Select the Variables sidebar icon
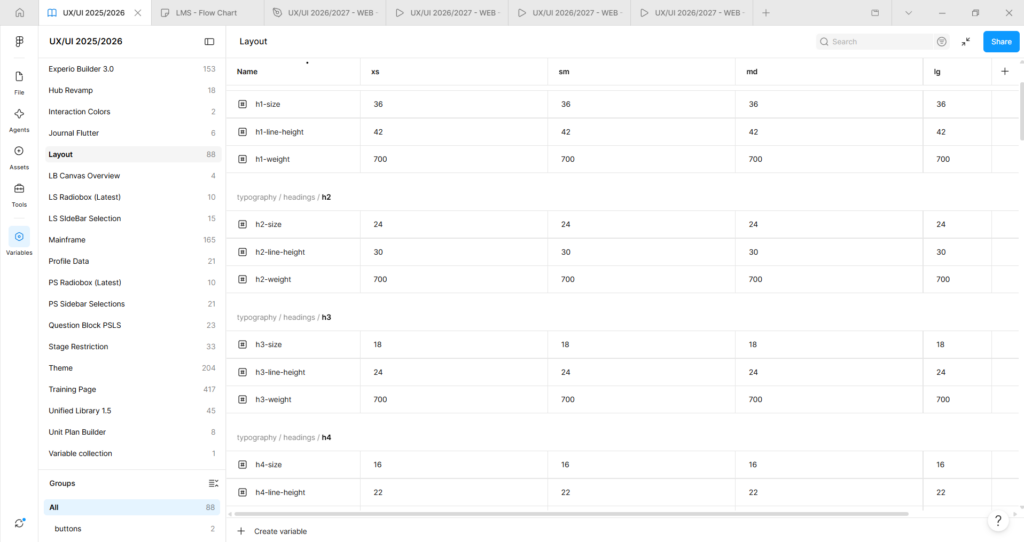 (x=19, y=241)
